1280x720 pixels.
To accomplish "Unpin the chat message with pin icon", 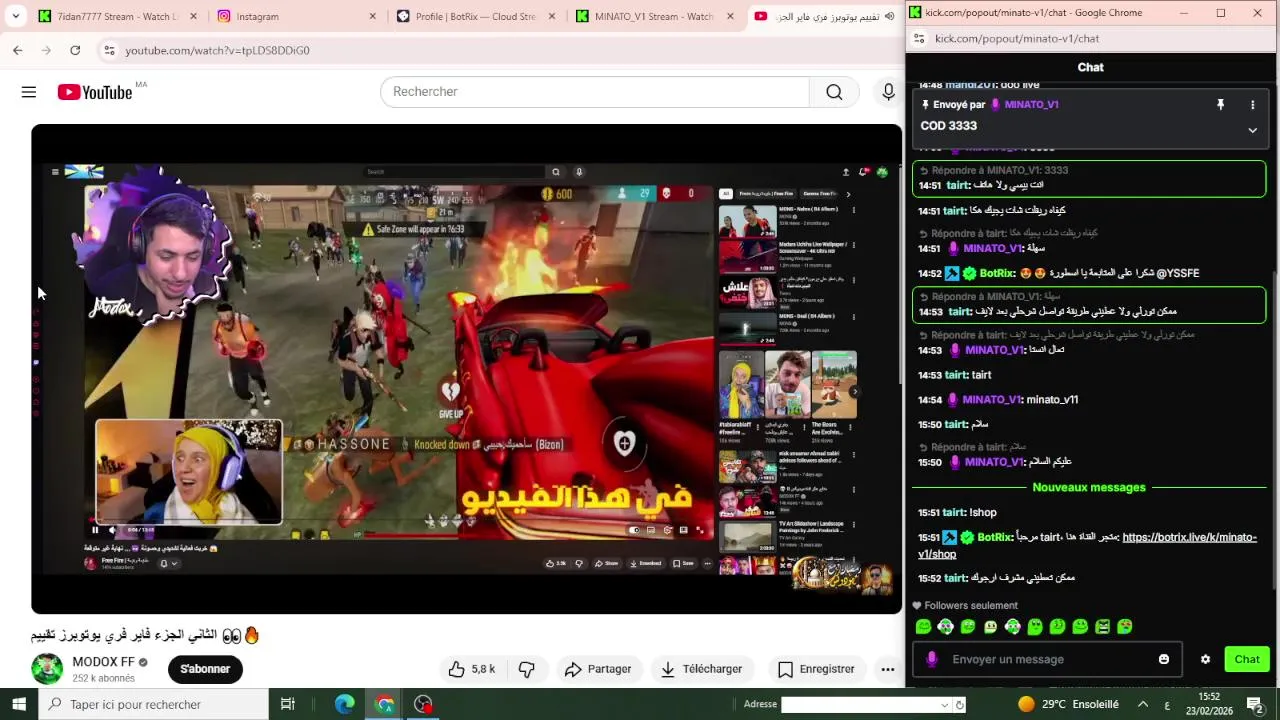I will 1220,104.
